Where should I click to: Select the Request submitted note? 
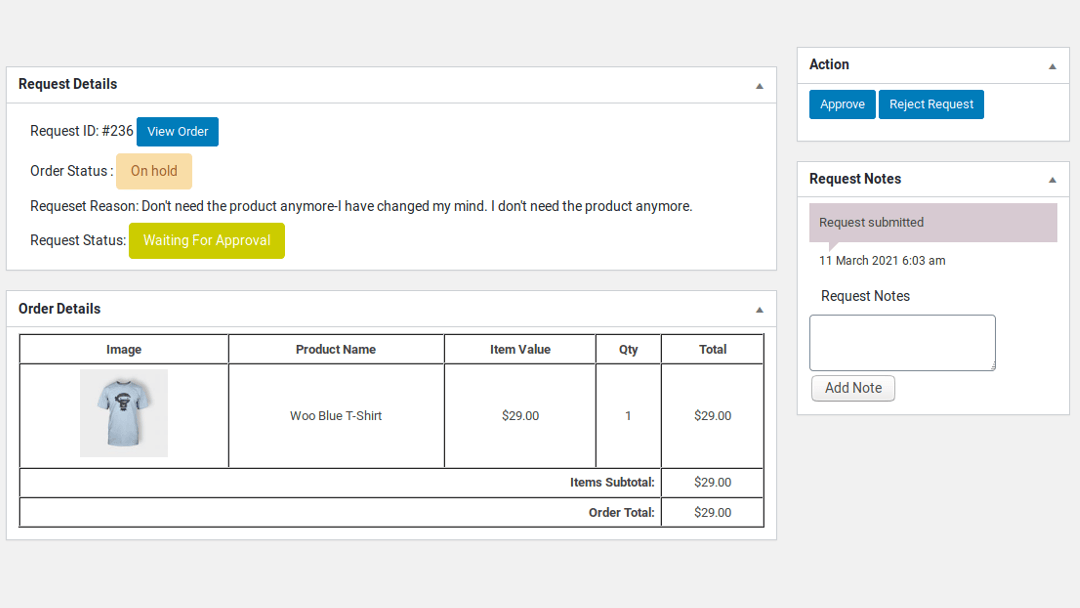click(933, 222)
